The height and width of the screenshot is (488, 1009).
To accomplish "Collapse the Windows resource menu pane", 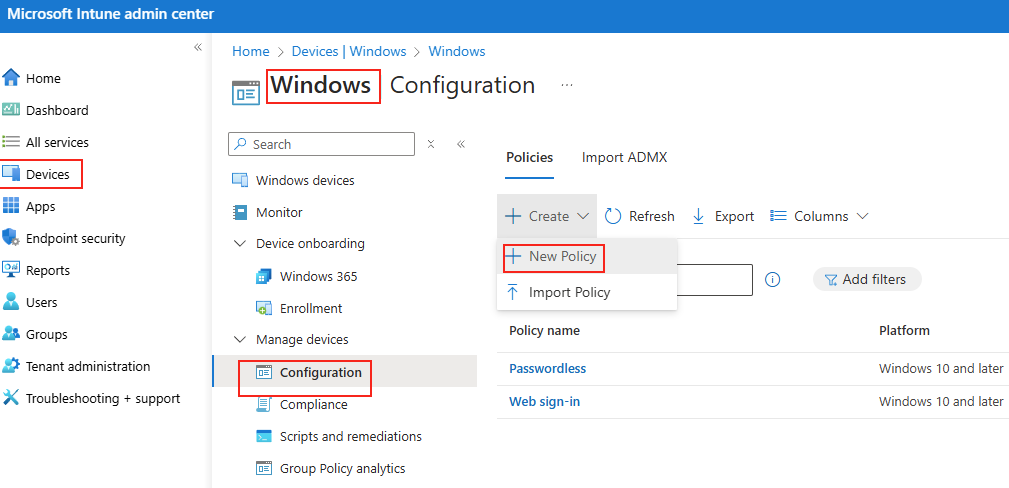I will click(x=461, y=144).
